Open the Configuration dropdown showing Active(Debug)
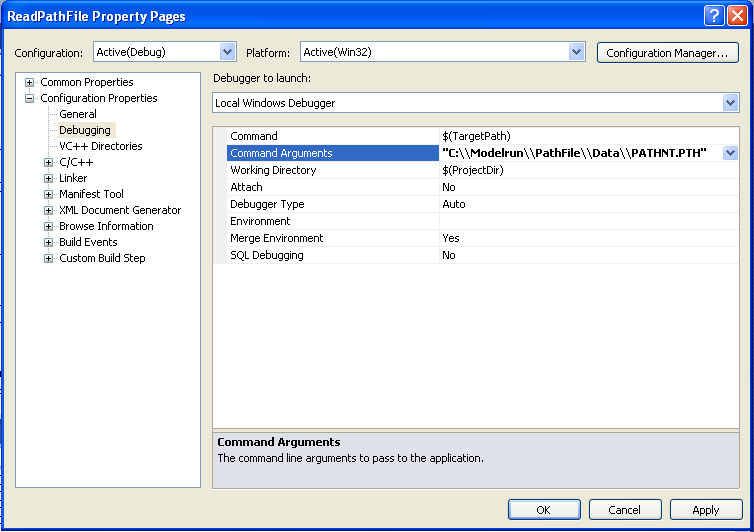This screenshot has width=754, height=532. [164, 52]
